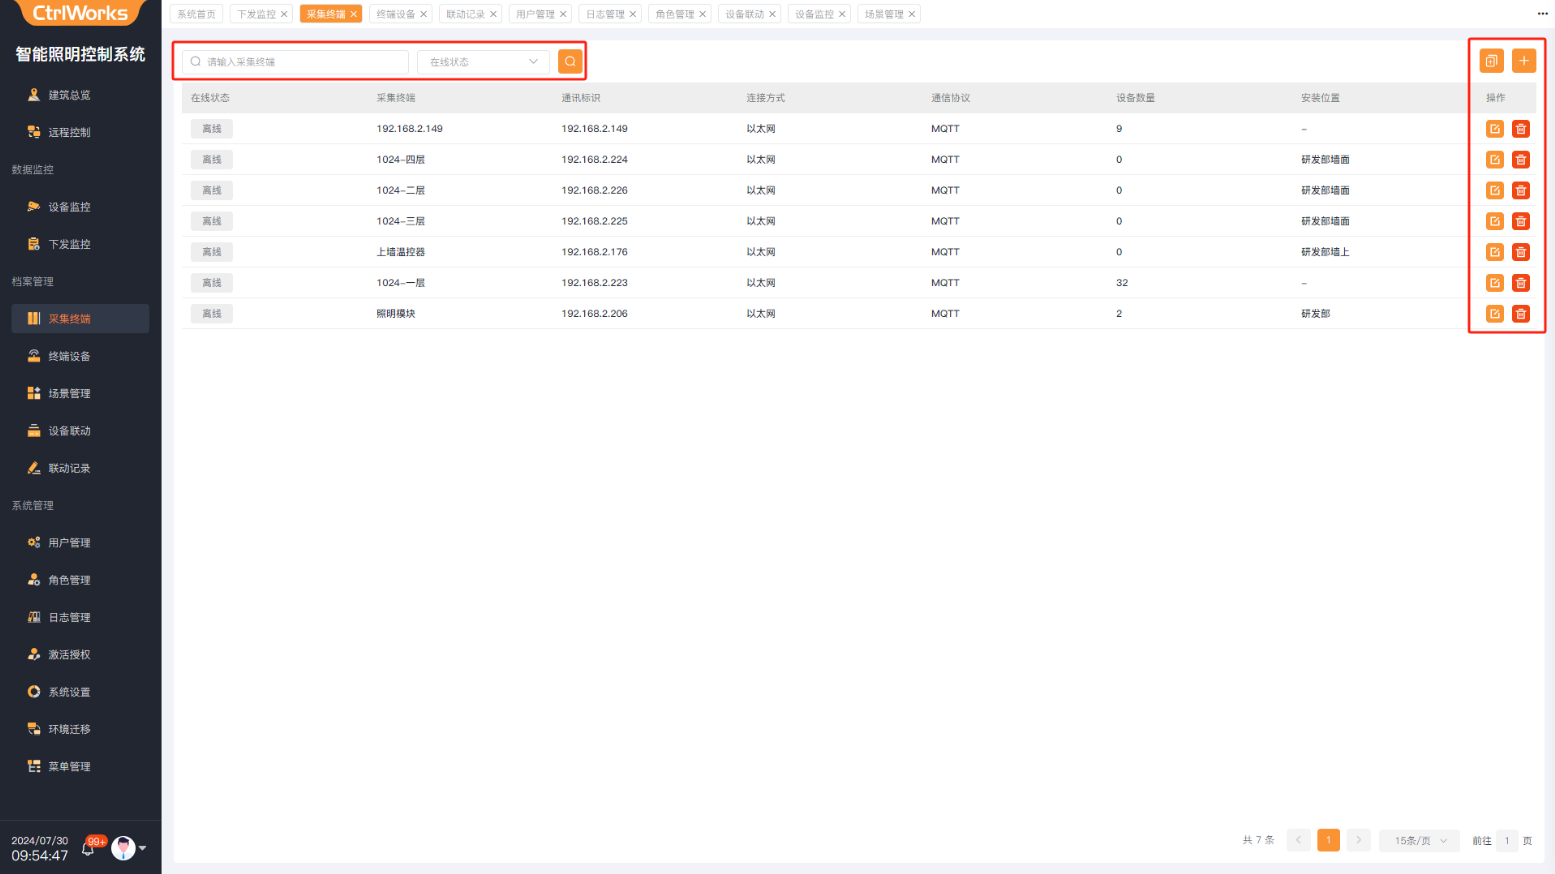Close the 采集终端 tab
The height and width of the screenshot is (874, 1555).
click(x=354, y=15)
